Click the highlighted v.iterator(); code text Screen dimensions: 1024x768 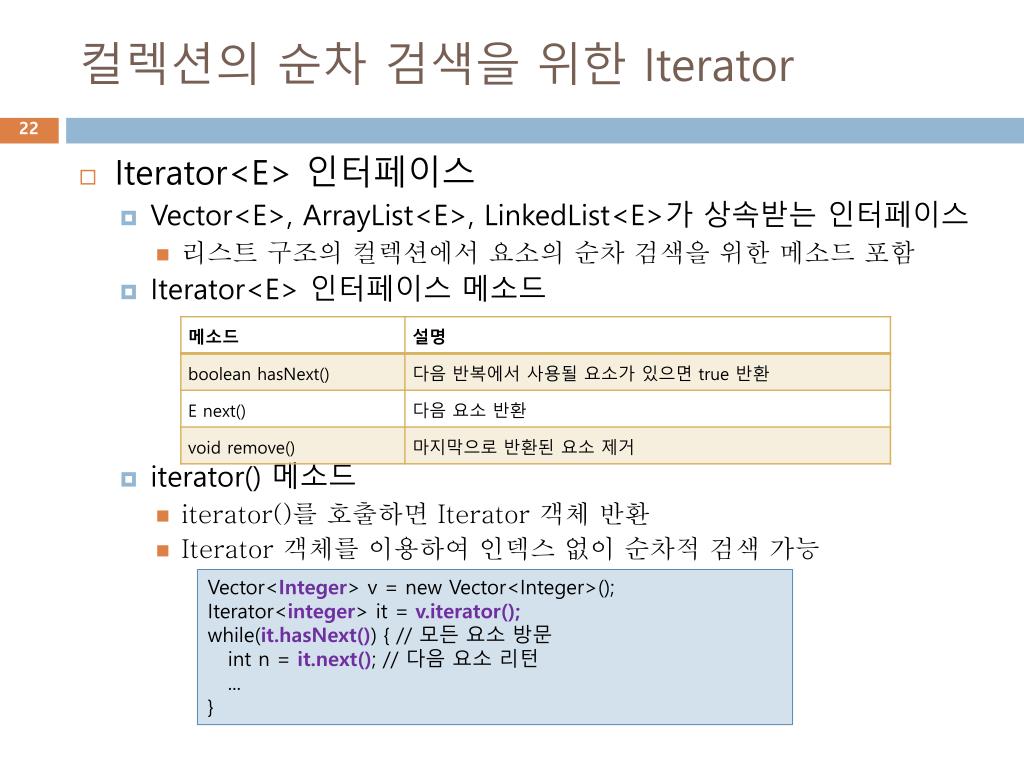click(468, 611)
